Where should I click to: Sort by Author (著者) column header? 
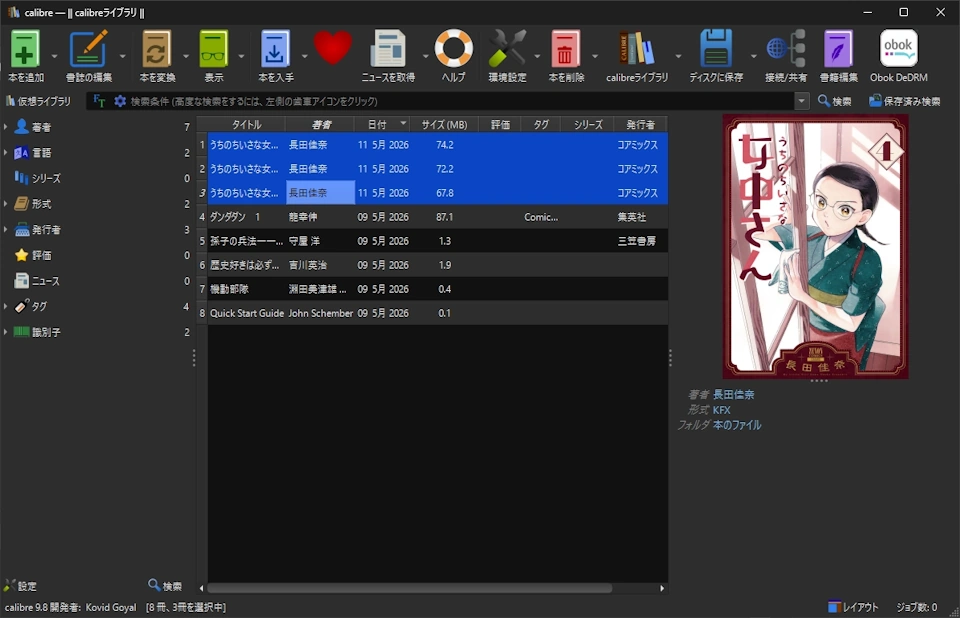(321, 124)
